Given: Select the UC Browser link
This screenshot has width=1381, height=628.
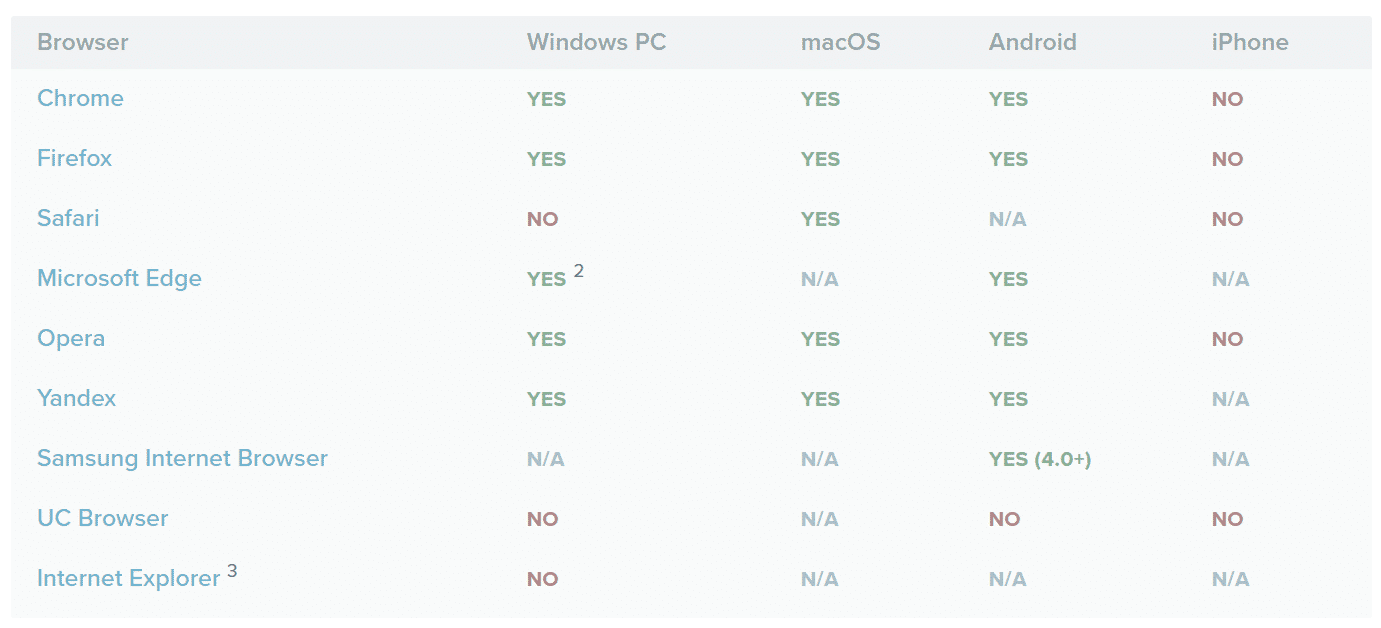Looking at the screenshot, I should point(102,518).
